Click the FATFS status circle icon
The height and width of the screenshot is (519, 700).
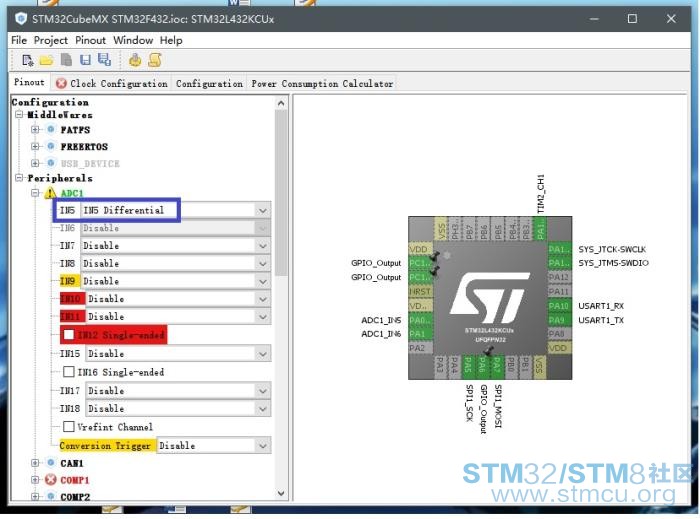[51, 129]
